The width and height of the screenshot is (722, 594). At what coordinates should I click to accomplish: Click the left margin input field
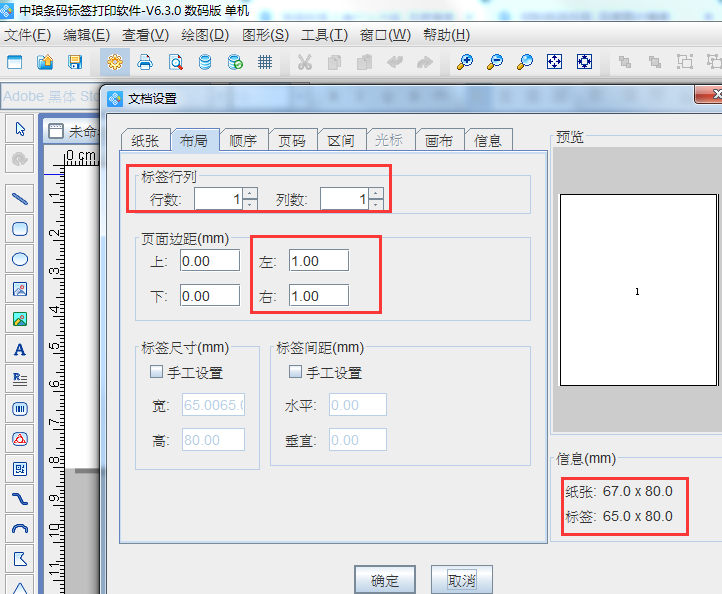point(318,260)
